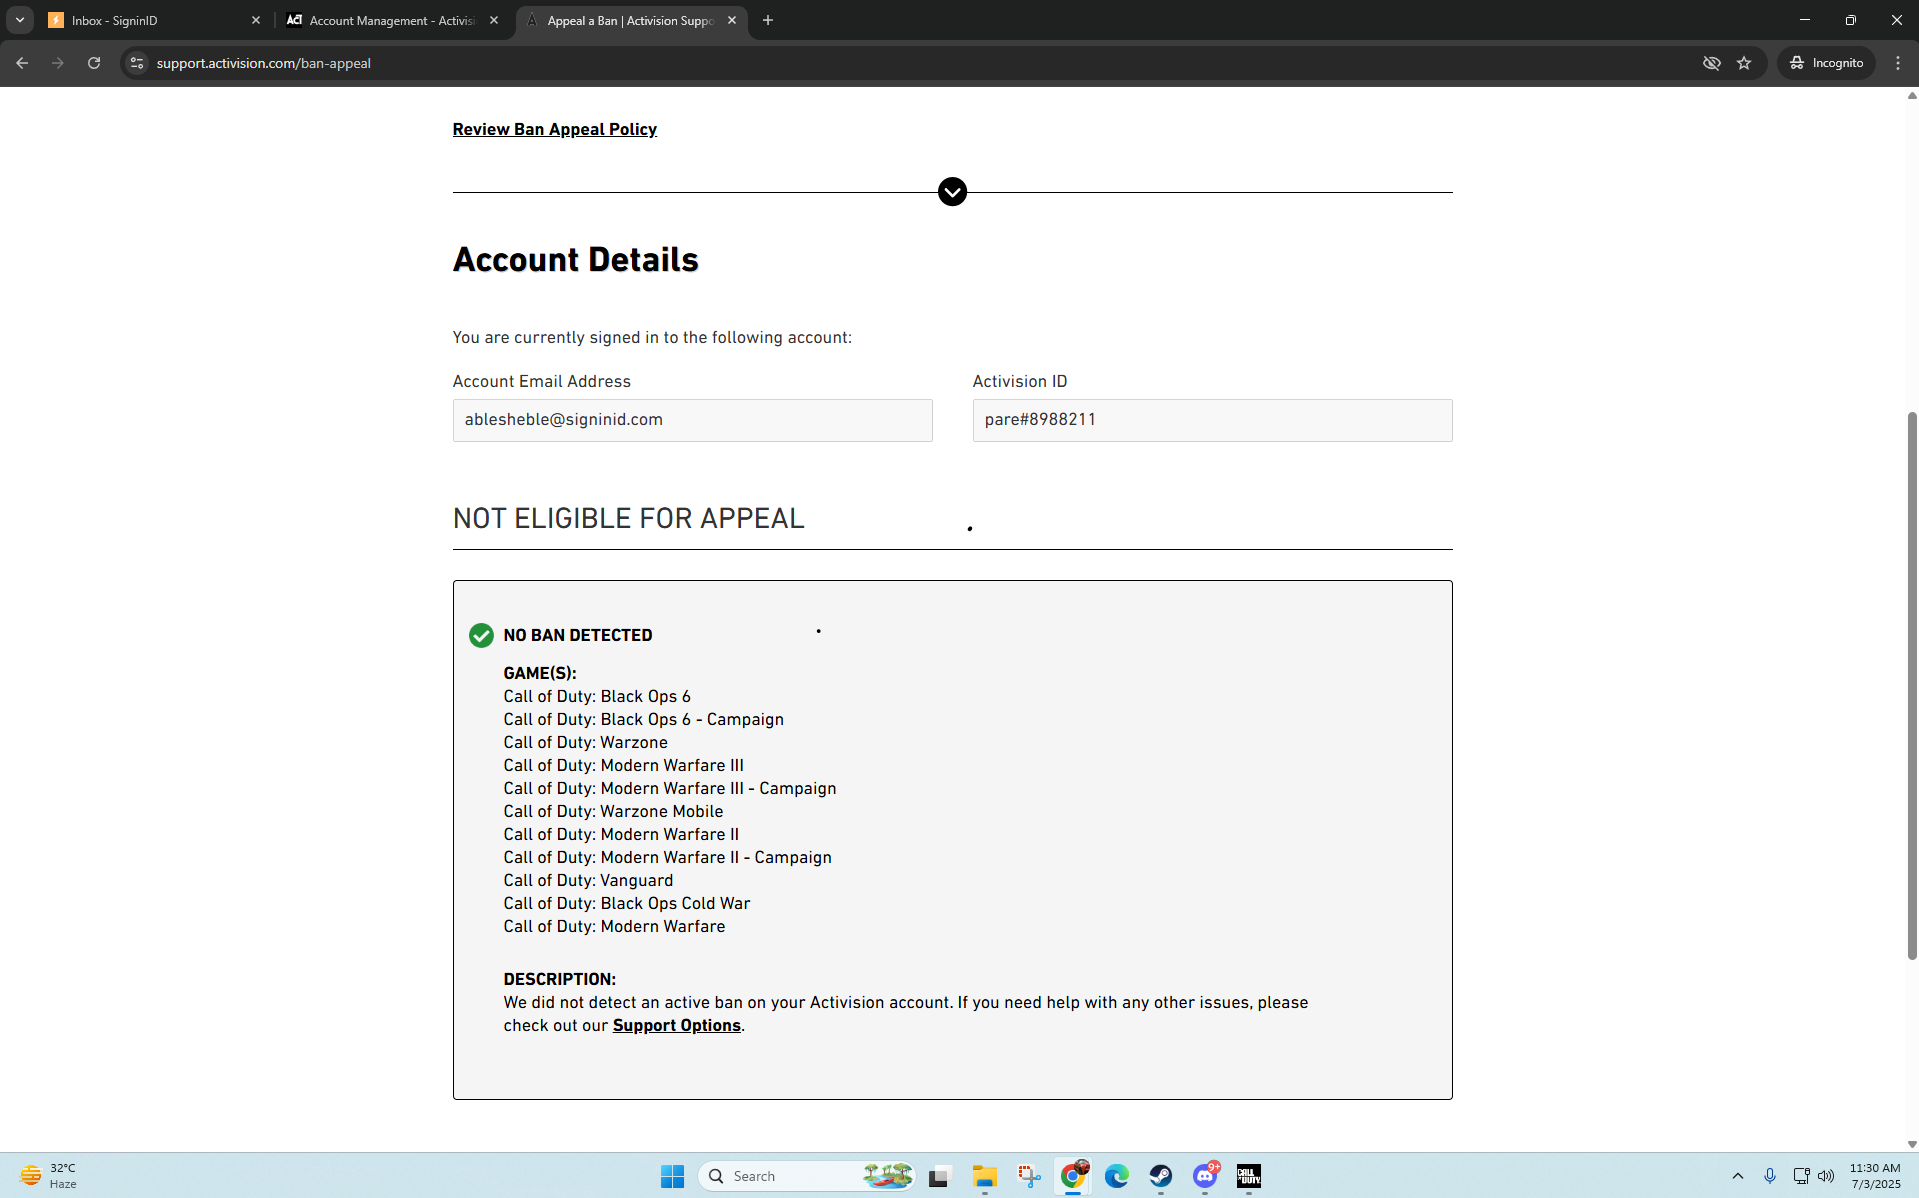Go back to the previous page
This screenshot has height=1198, width=1919.
pos(22,63)
